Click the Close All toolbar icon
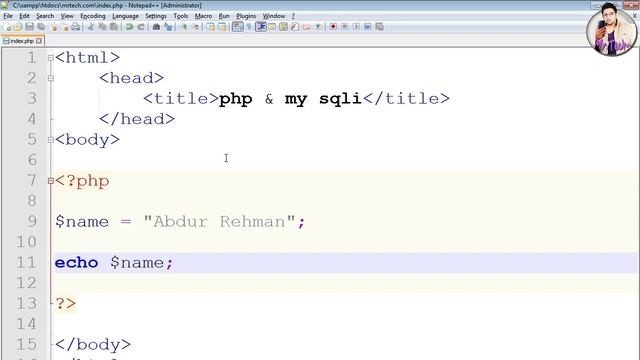640x360 pixels. [x=65, y=27]
